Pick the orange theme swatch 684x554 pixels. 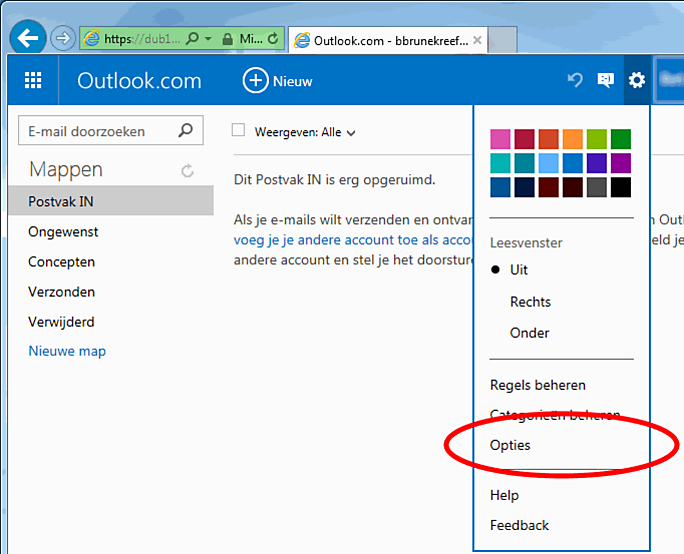coord(572,139)
